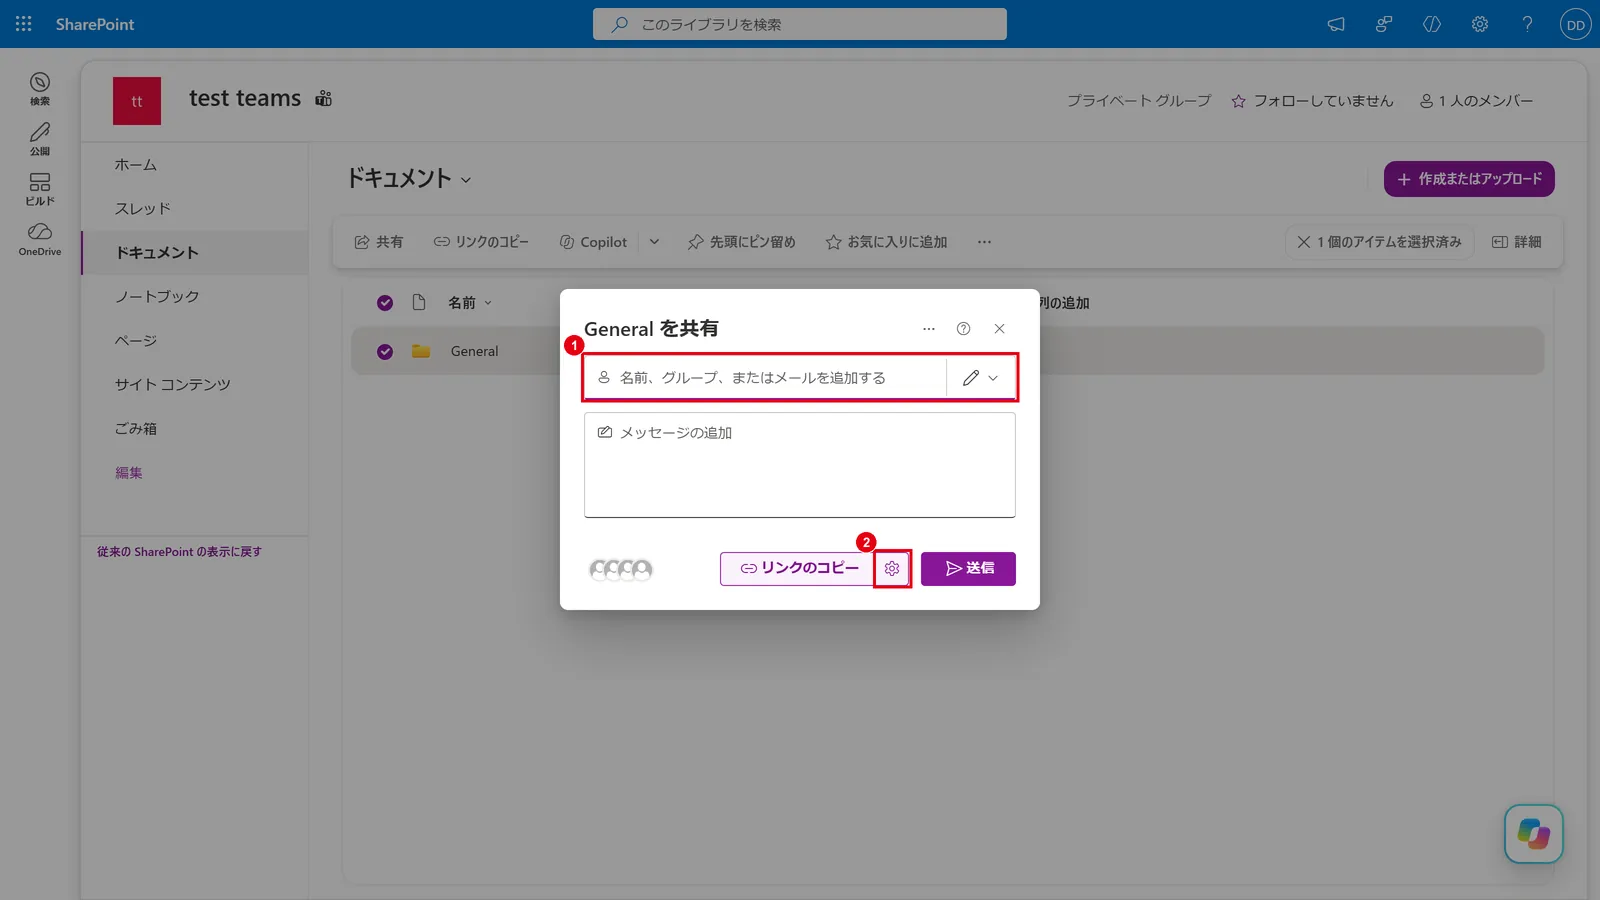Click 先頭にピン留め in the command bar
This screenshot has height=900, width=1600.
pos(742,242)
